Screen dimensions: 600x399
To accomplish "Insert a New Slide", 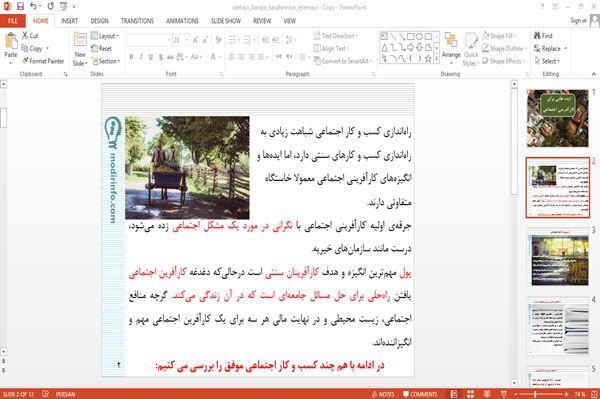I will [80, 49].
